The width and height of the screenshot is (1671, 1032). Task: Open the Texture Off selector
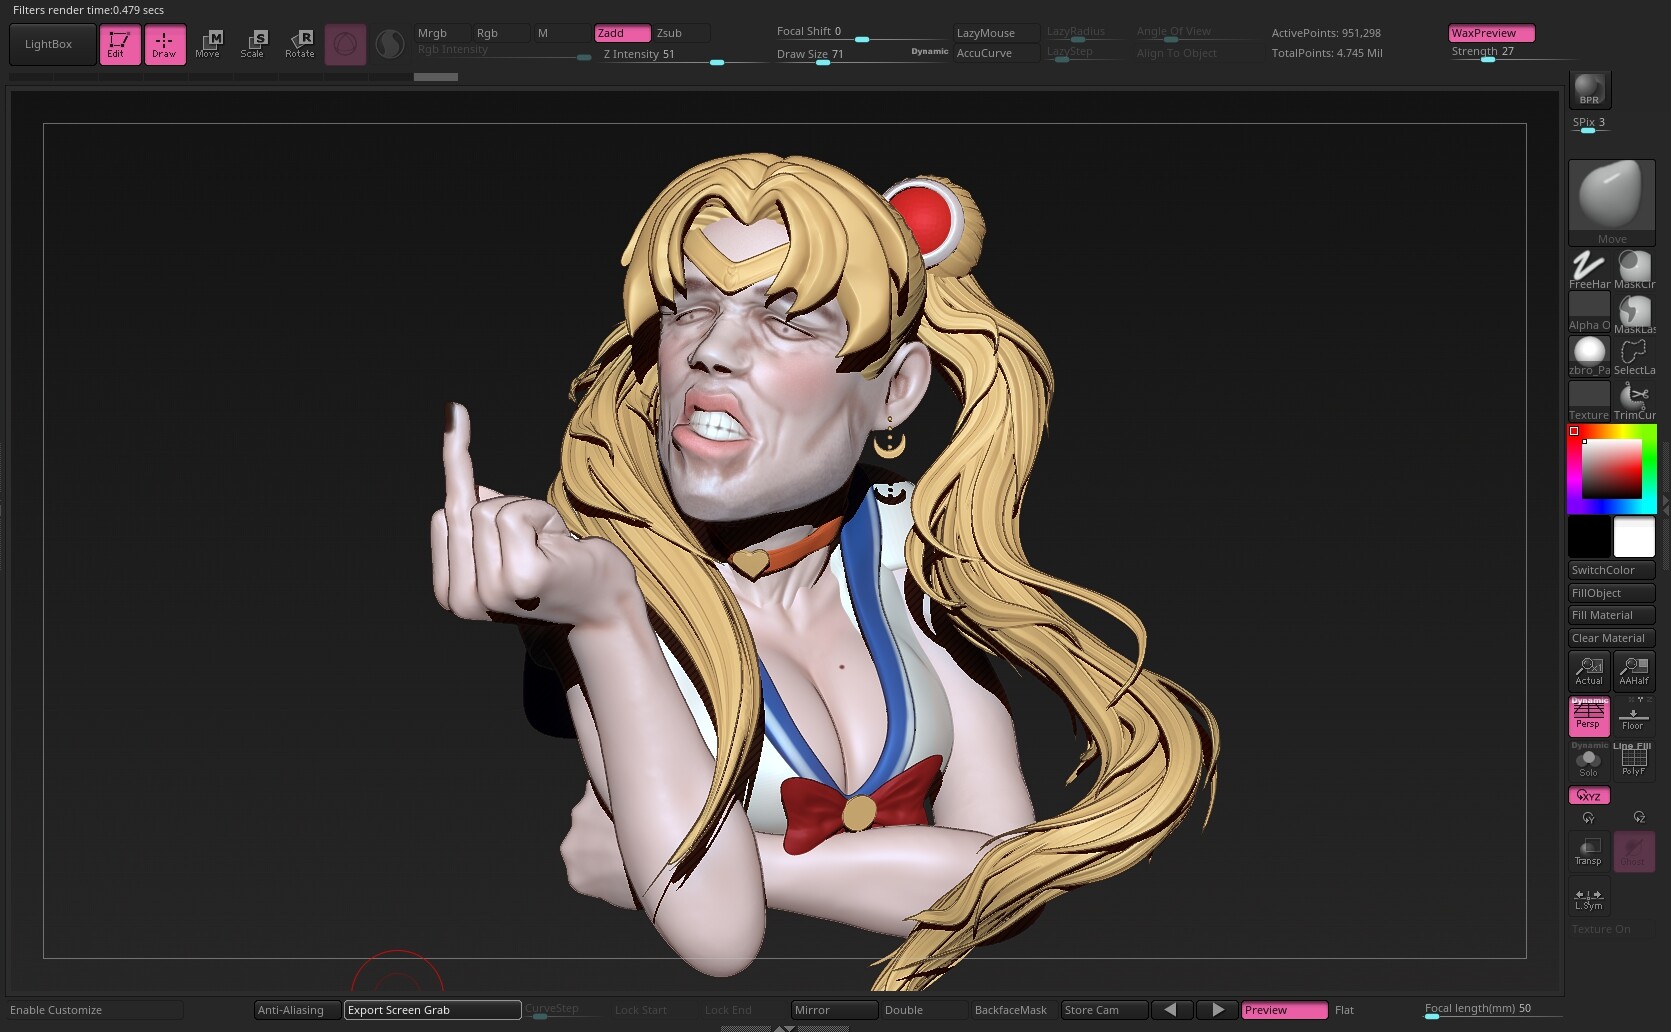coord(1589,401)
